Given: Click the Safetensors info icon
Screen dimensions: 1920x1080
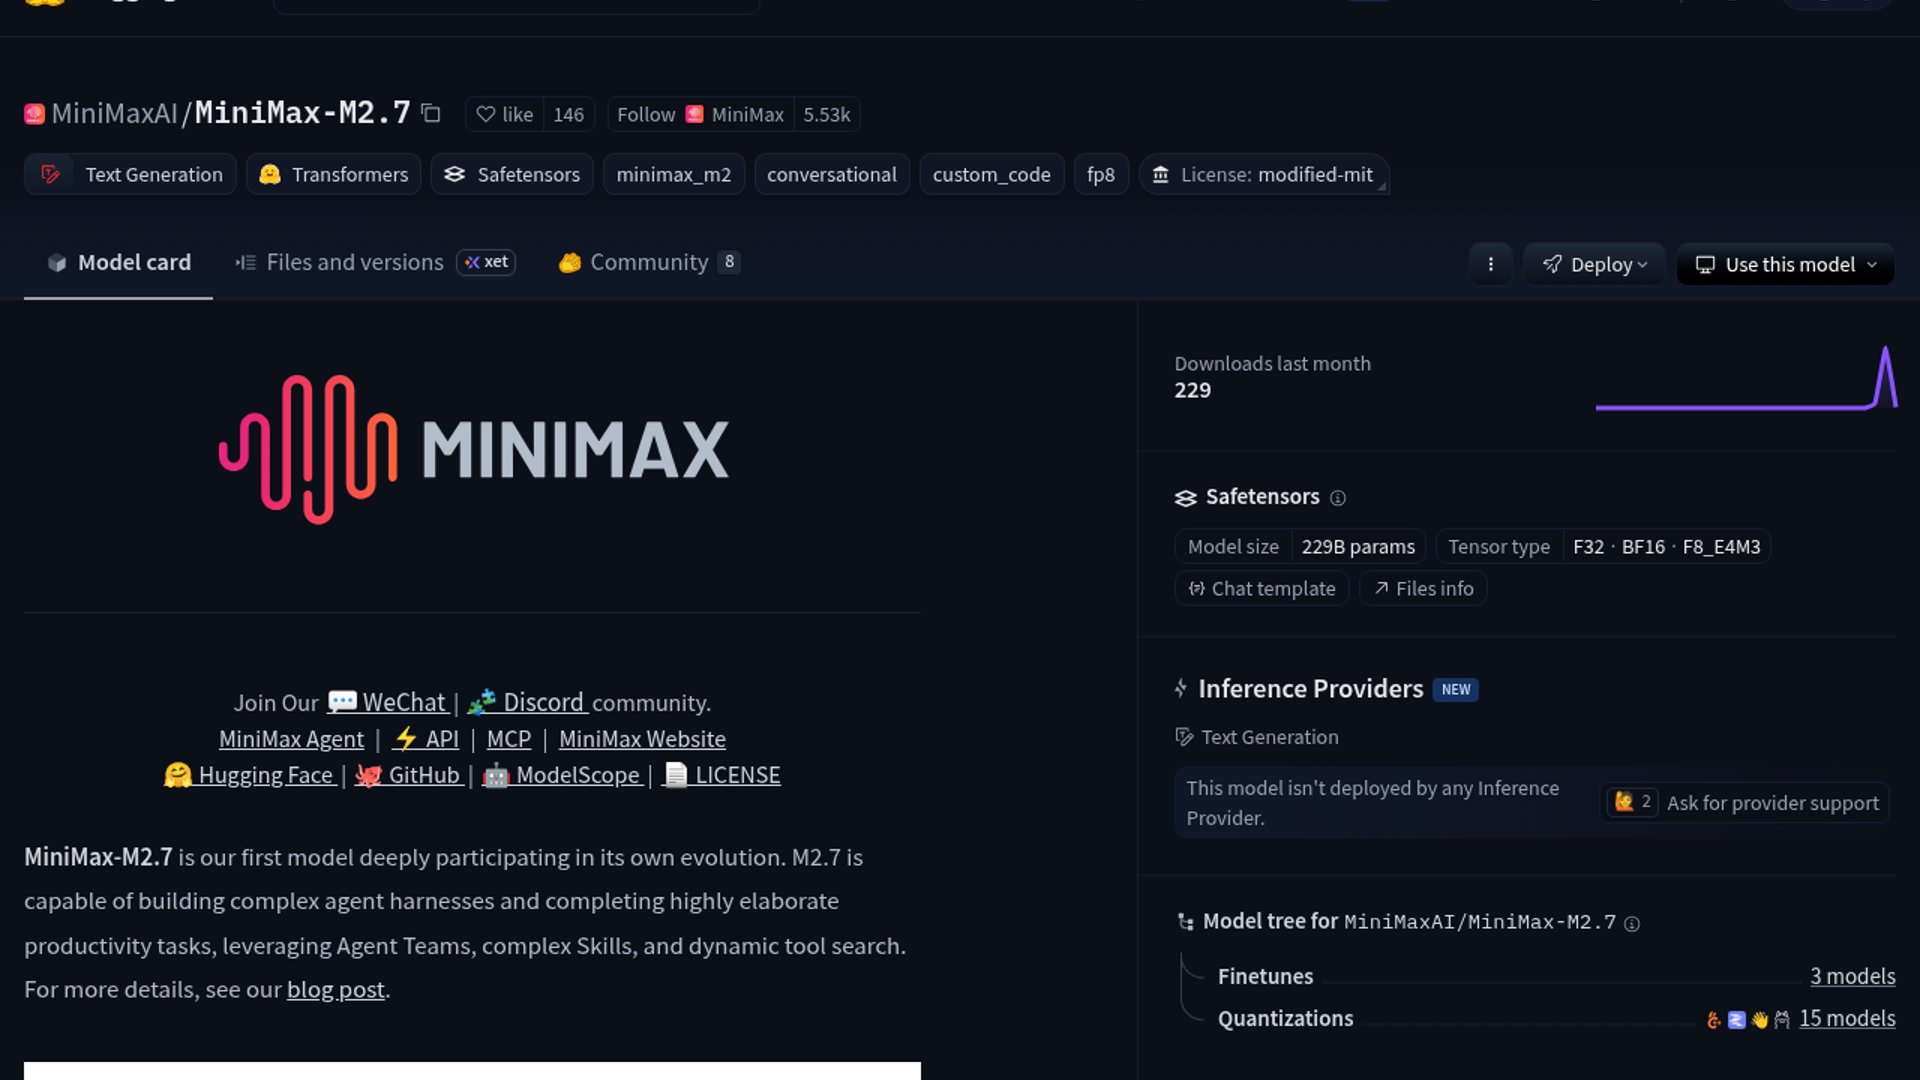Looking at the screenshot, I should (1339, 497).
